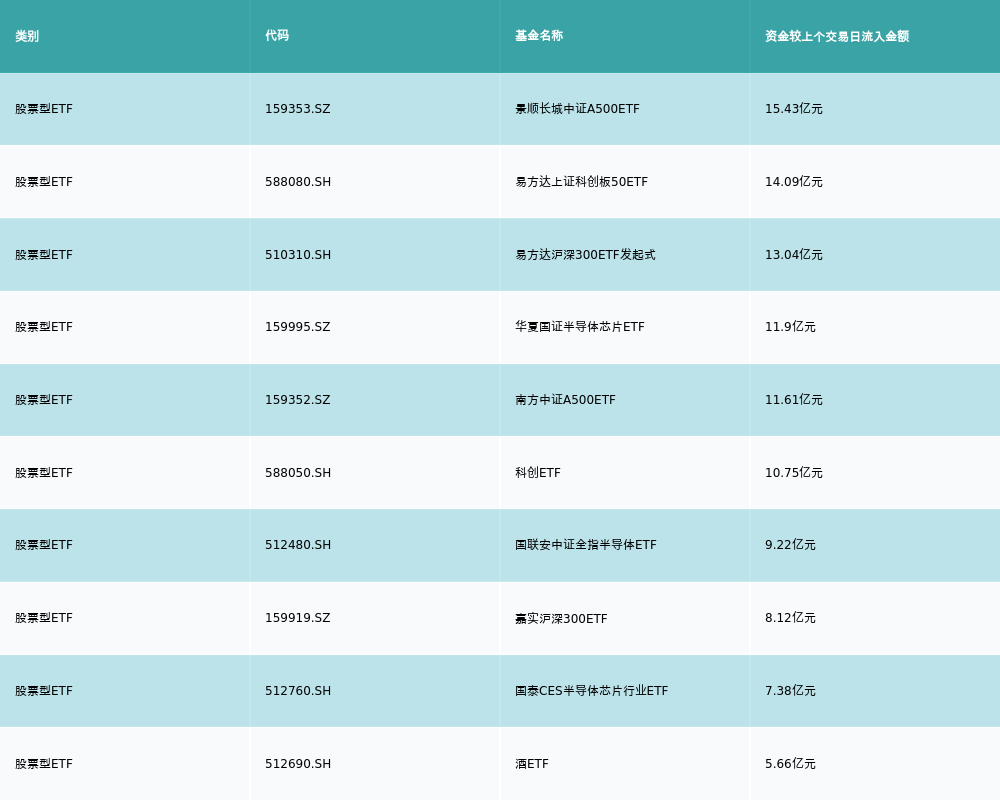1000x800 pixels.
Task: Click fund name 南方中证A500ETF
Action: point(566,400)
